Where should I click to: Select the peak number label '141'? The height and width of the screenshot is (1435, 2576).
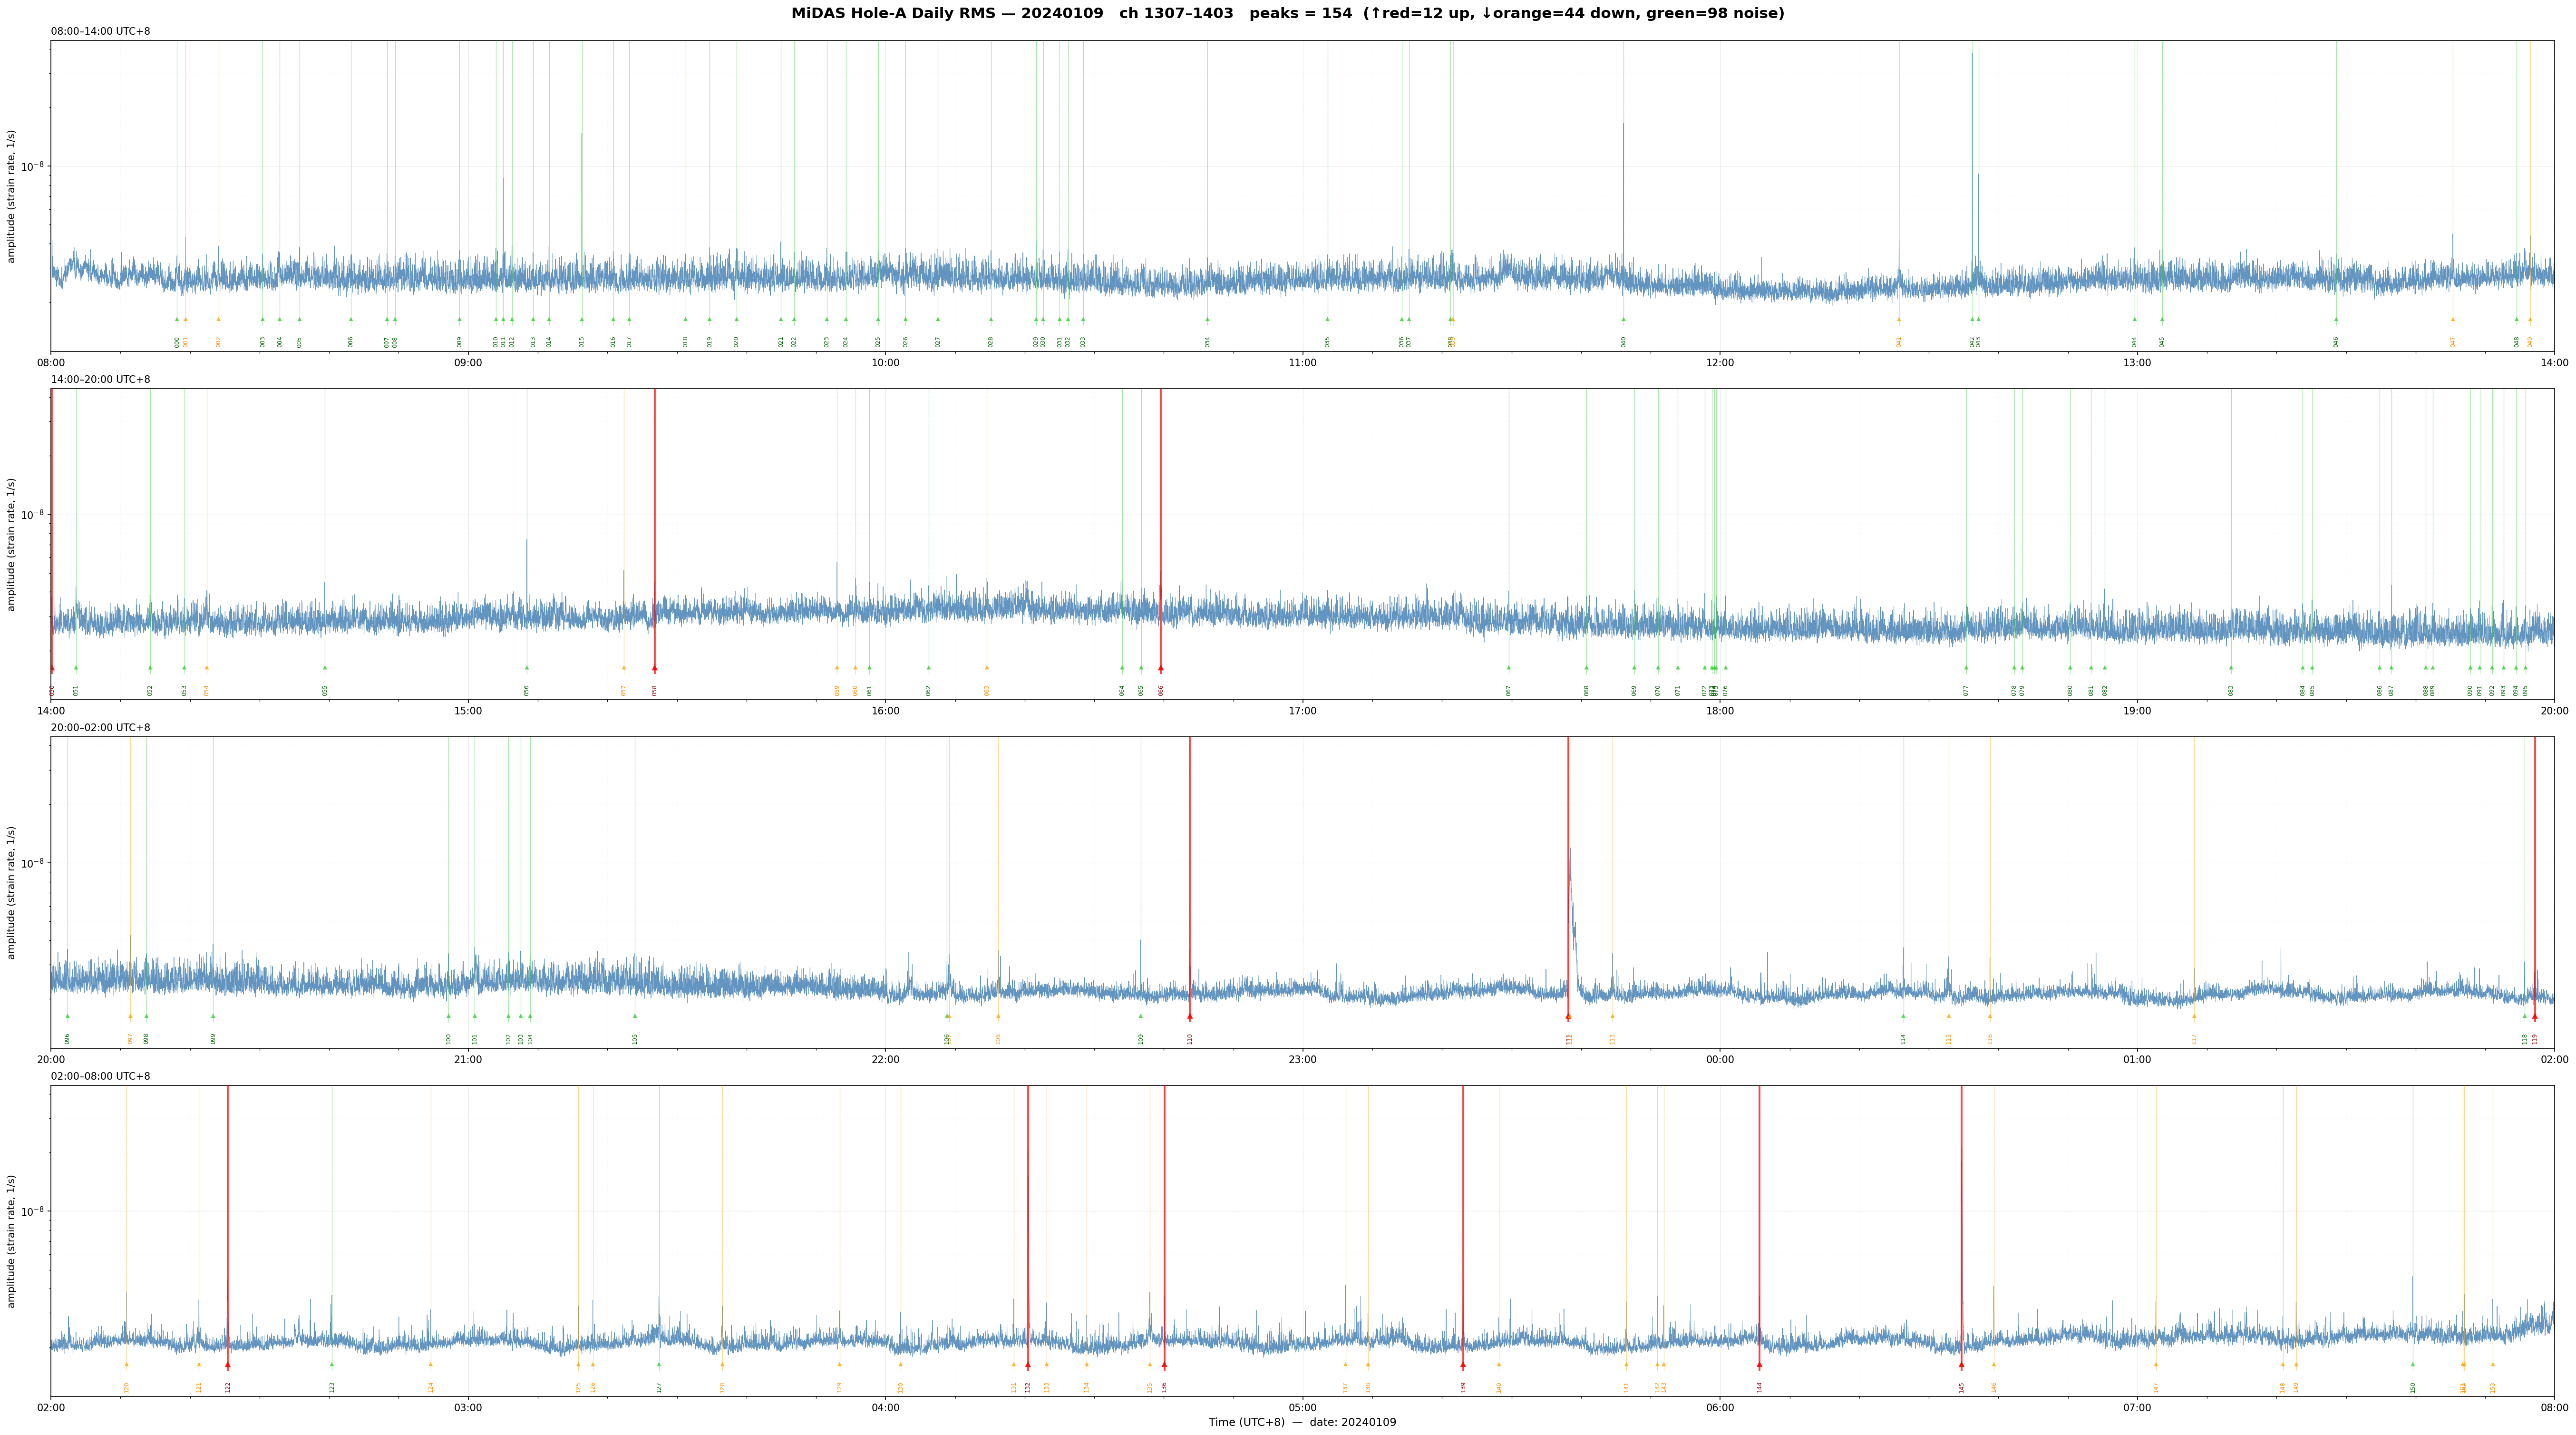pos(1627,1387)
